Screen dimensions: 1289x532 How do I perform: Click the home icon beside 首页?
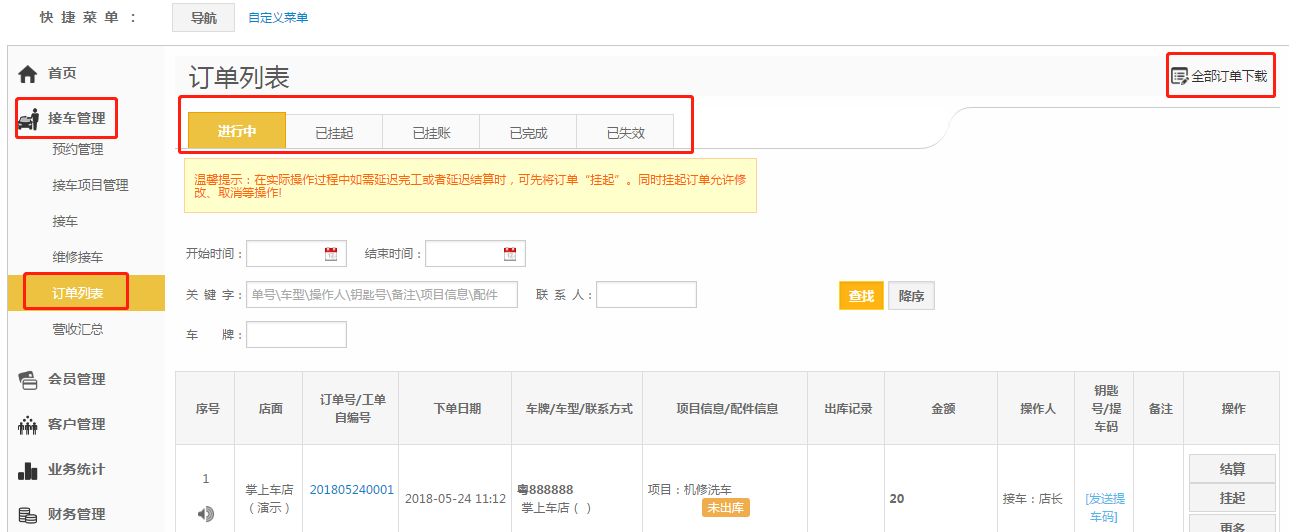click(x=28, y=74)
